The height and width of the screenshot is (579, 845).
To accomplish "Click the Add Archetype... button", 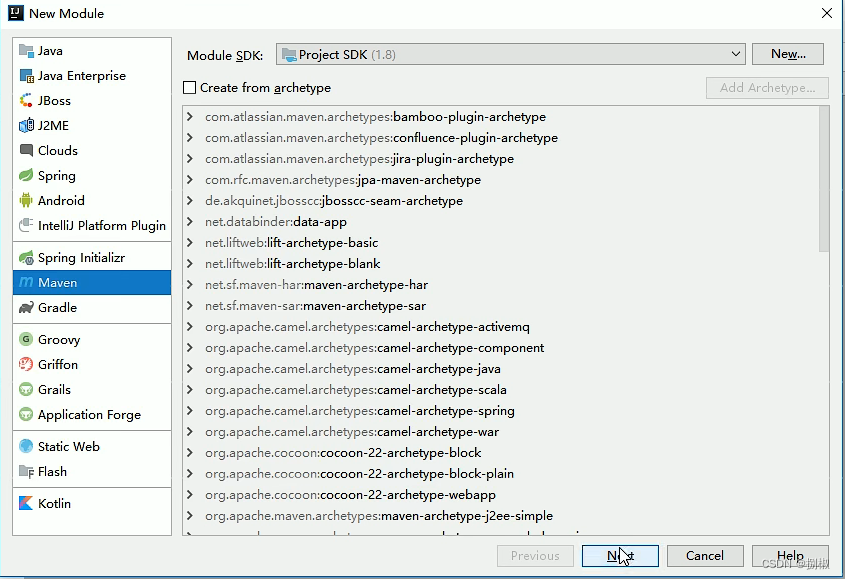I will pos(767,88).
